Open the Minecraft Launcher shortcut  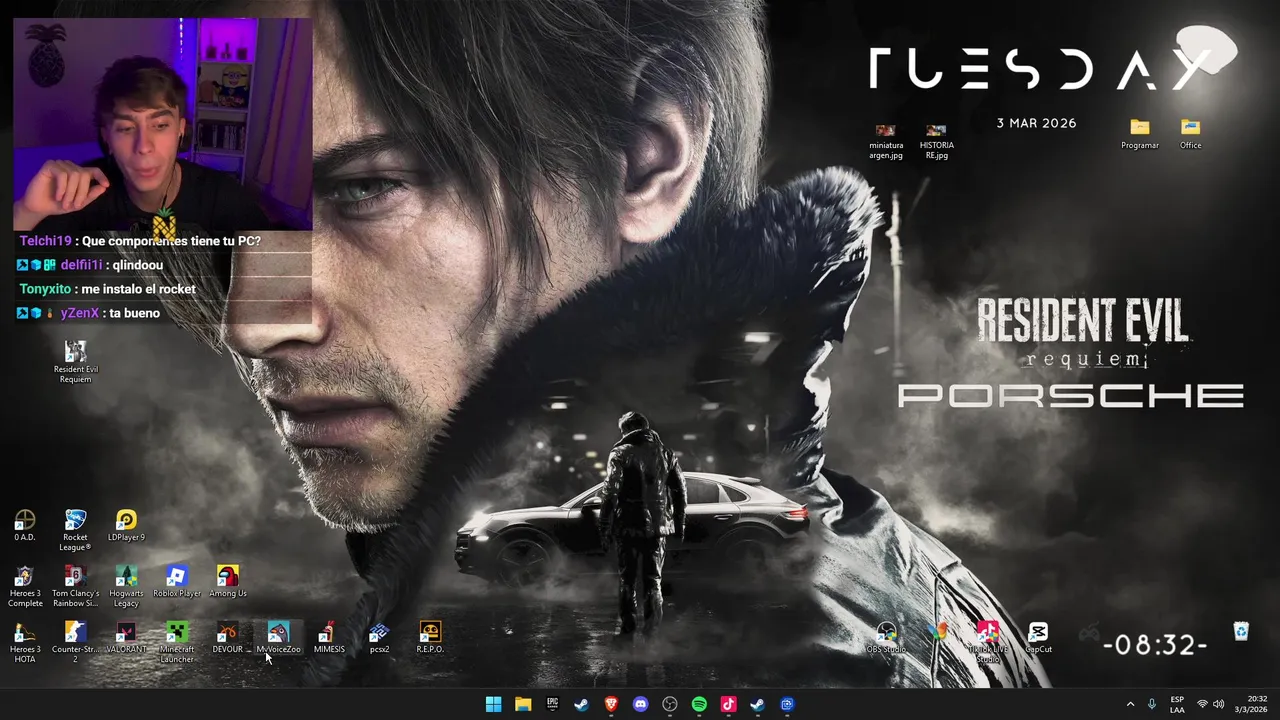177,643
